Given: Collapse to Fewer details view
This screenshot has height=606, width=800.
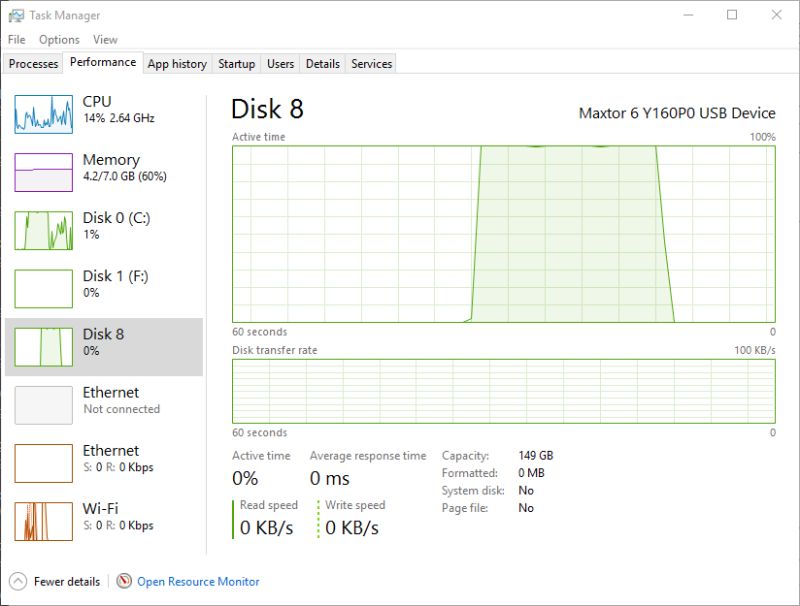Looking at the screenshot, I should 60,581.
